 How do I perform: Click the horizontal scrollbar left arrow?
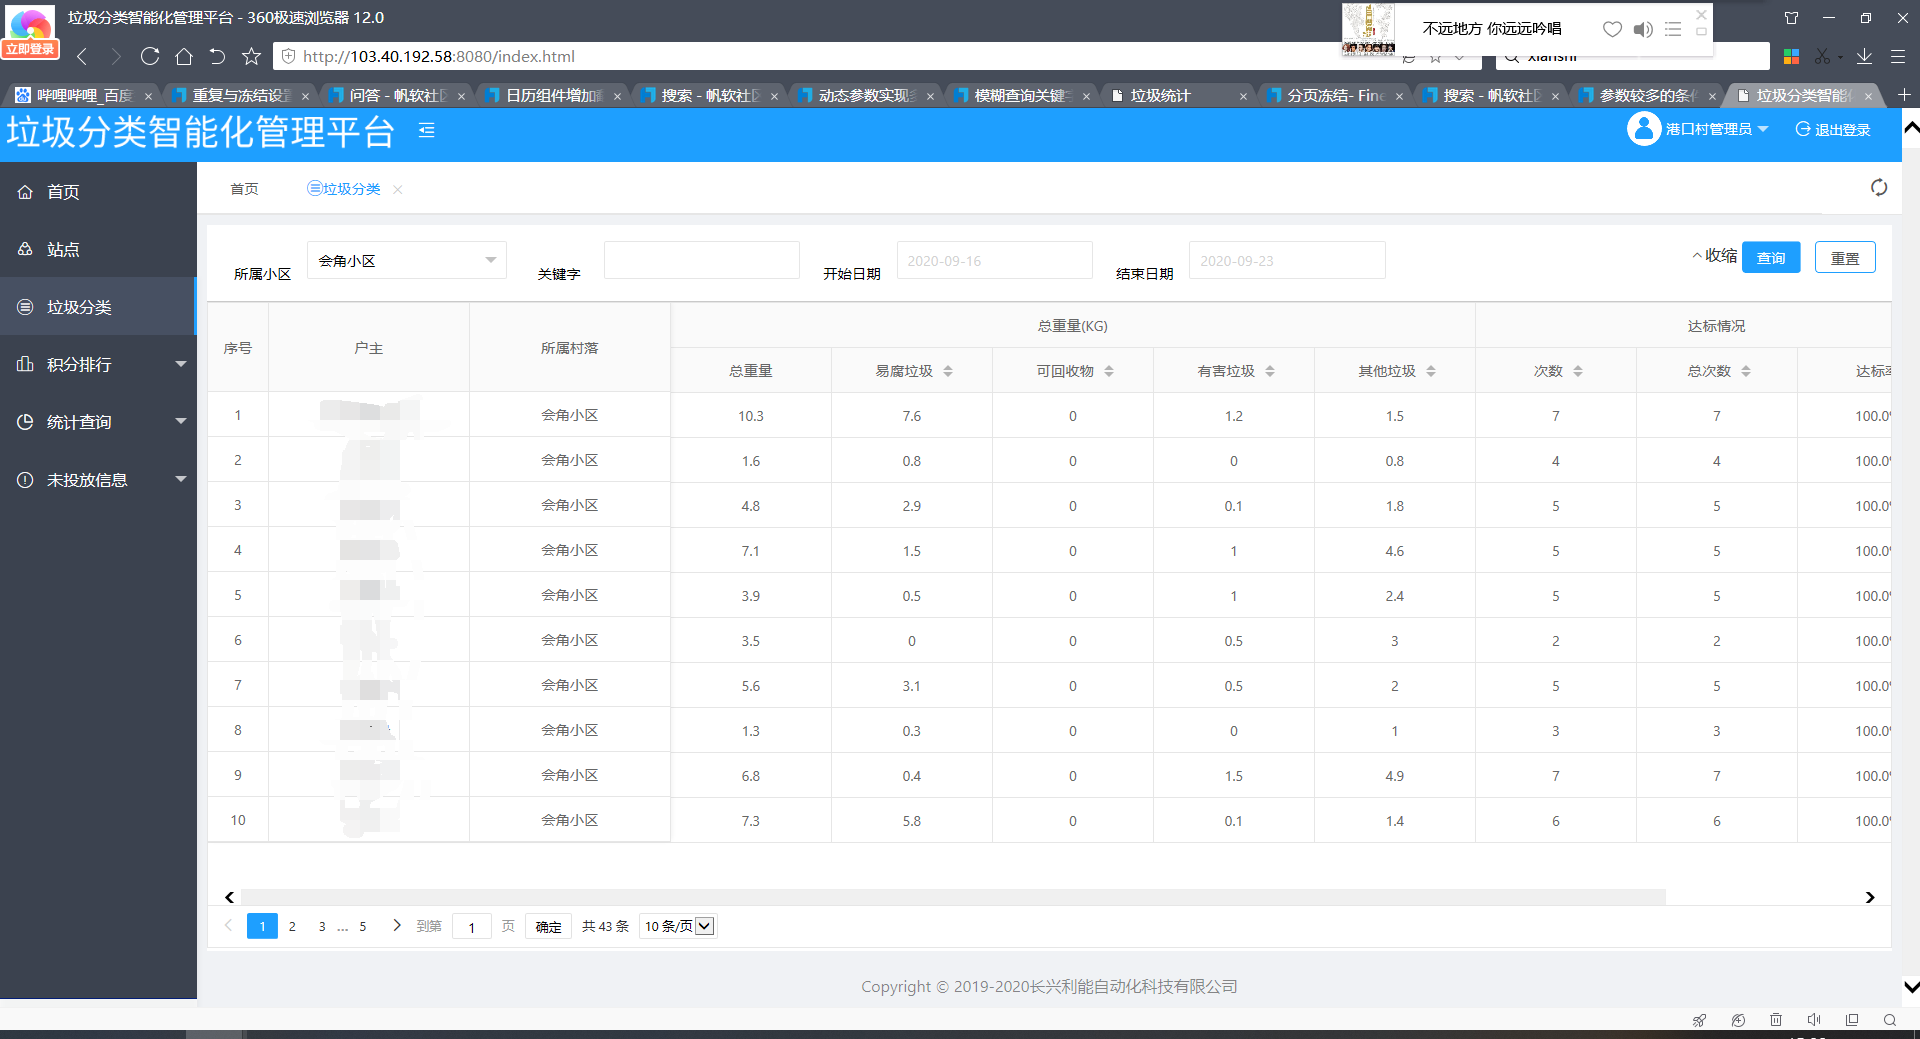pyautogui.click(x=230, y=897)
